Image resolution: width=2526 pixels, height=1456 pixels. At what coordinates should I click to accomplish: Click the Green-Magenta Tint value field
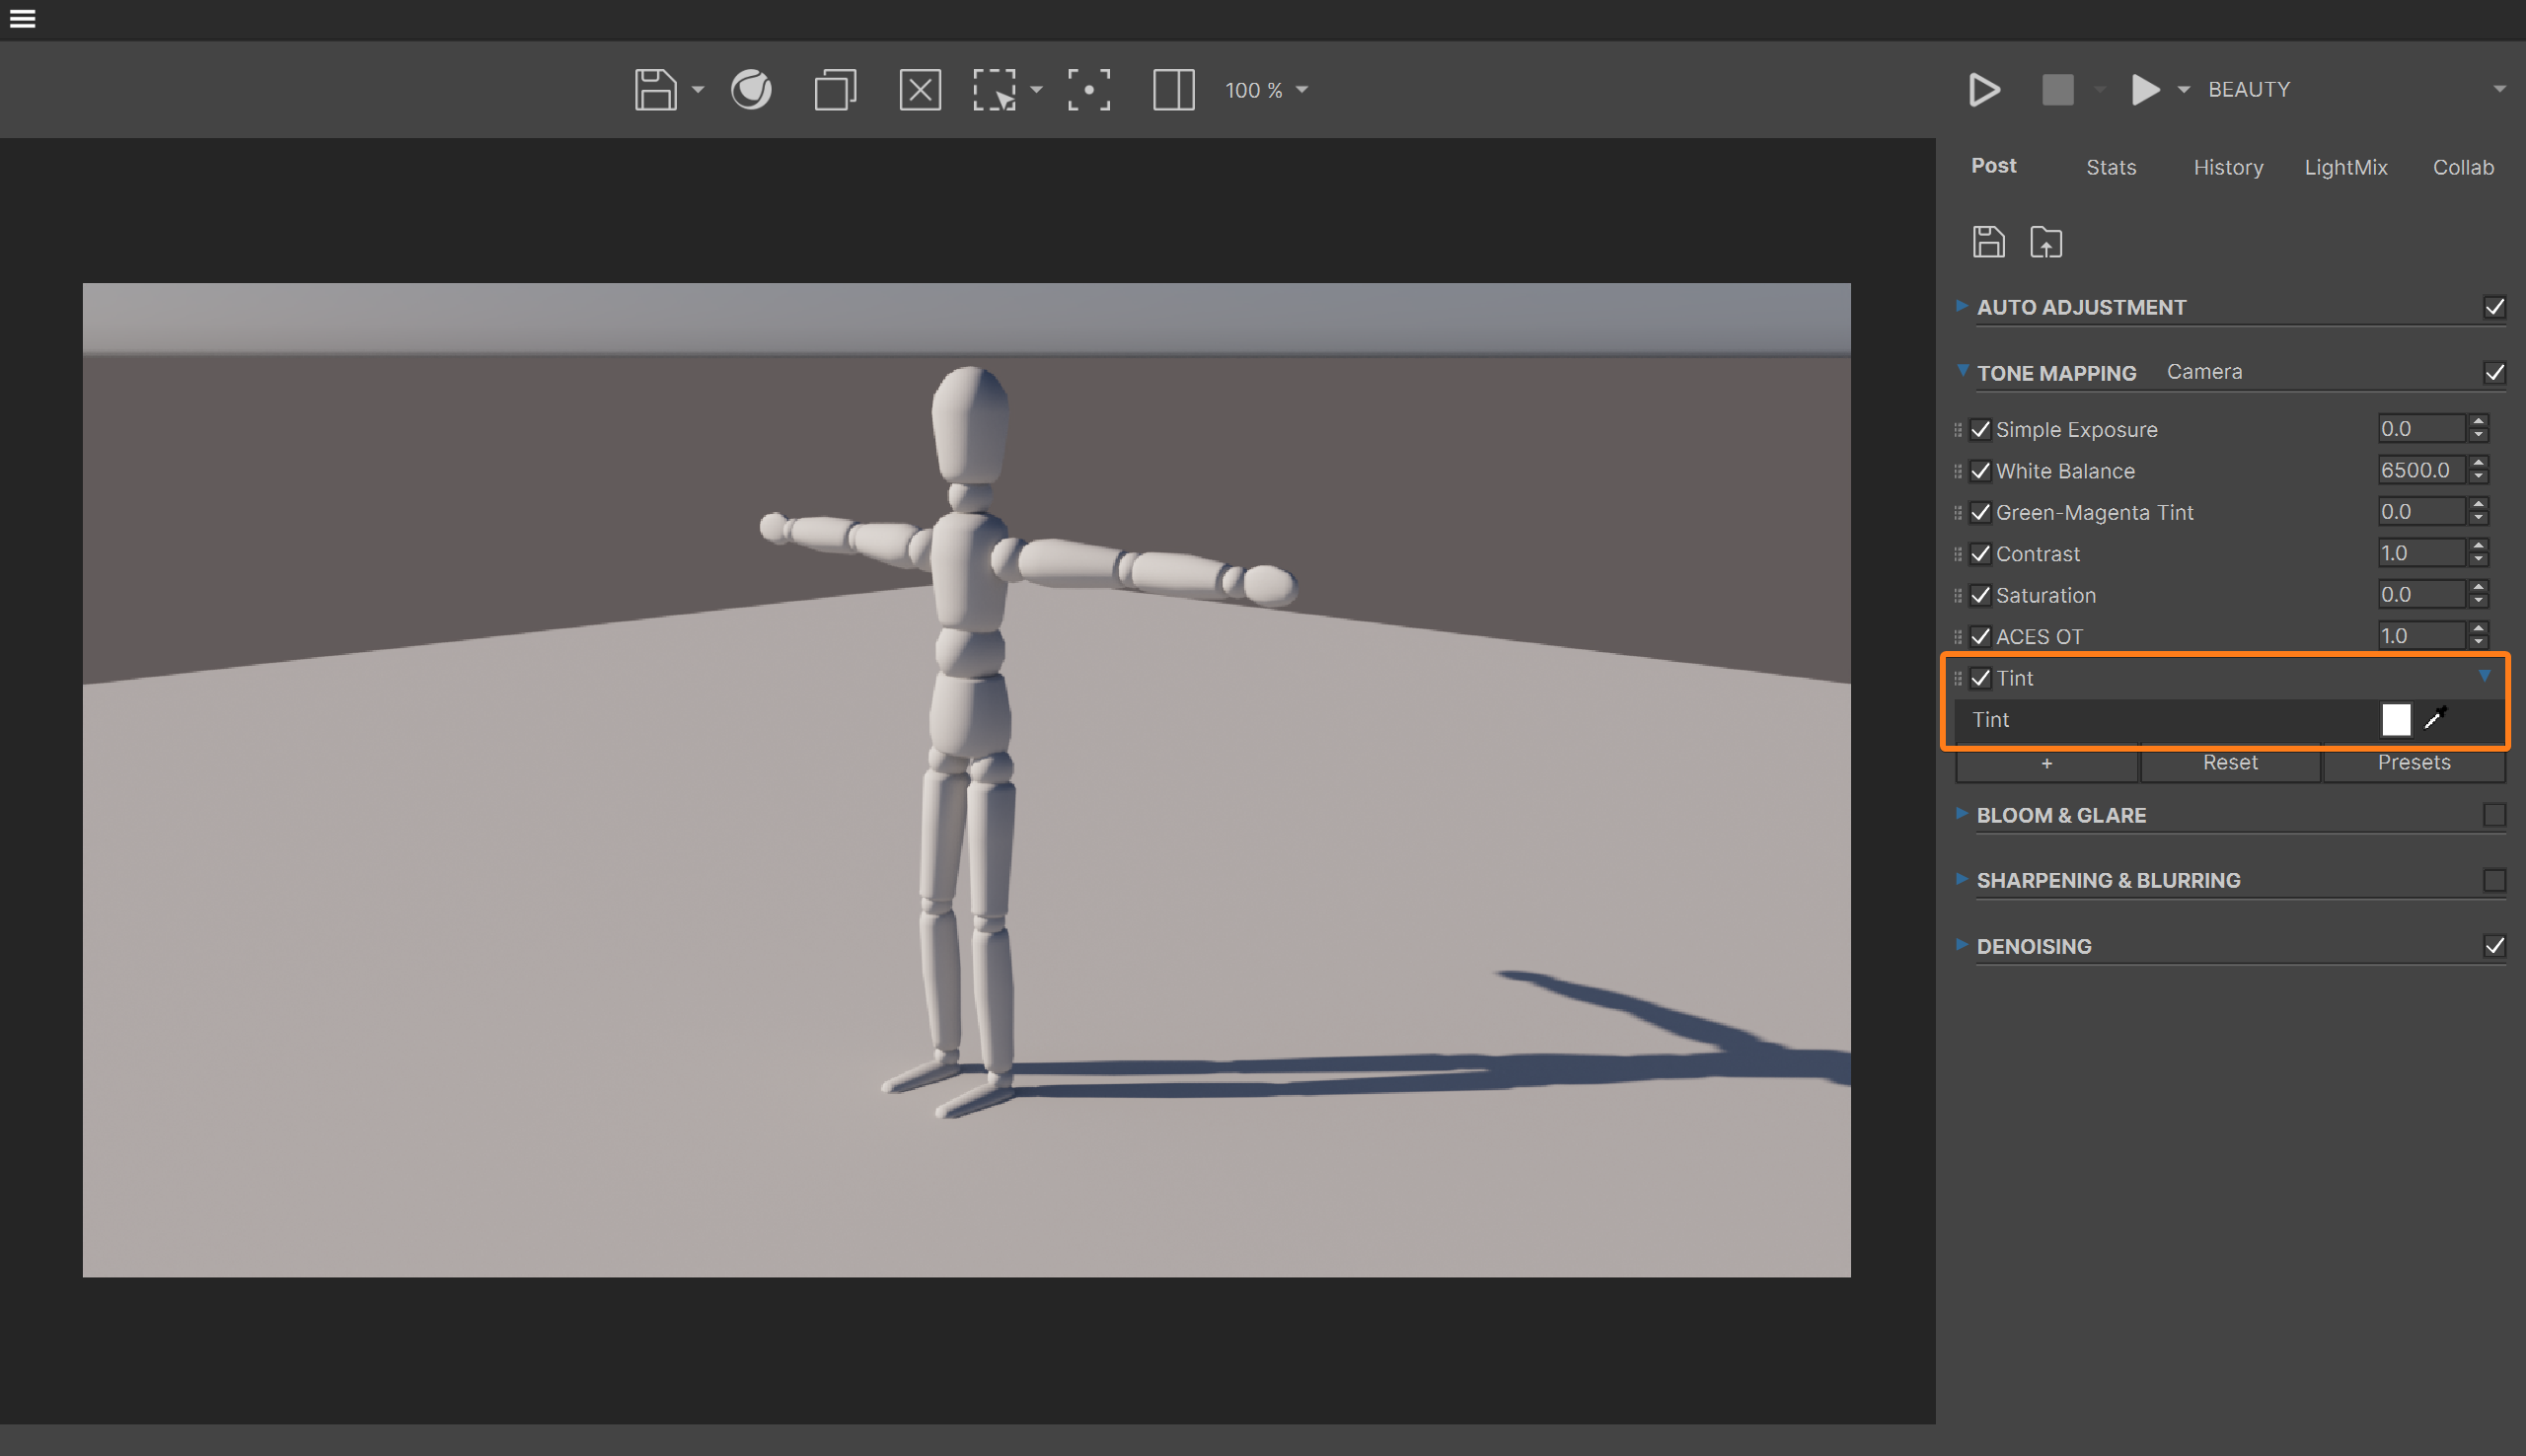[x=2421, y=512]
